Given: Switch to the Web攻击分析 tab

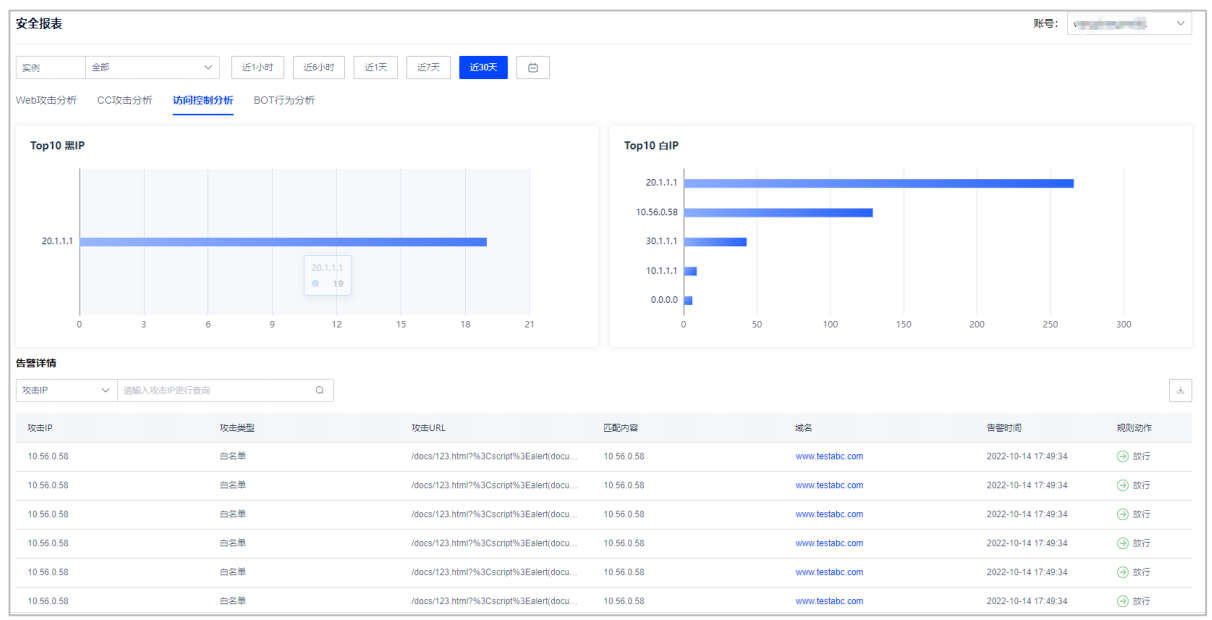Looking at the screenshot, I should click(46, 100).
